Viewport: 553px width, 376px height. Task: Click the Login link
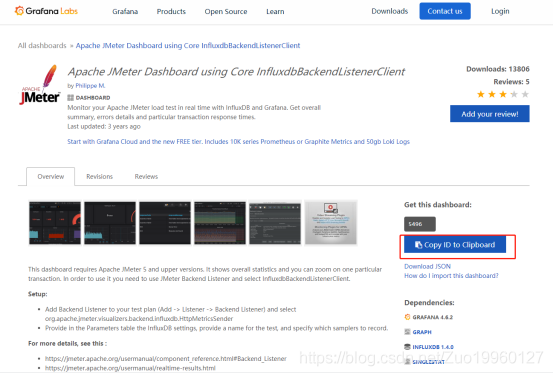pyautogui.click(x=500, y=11)
